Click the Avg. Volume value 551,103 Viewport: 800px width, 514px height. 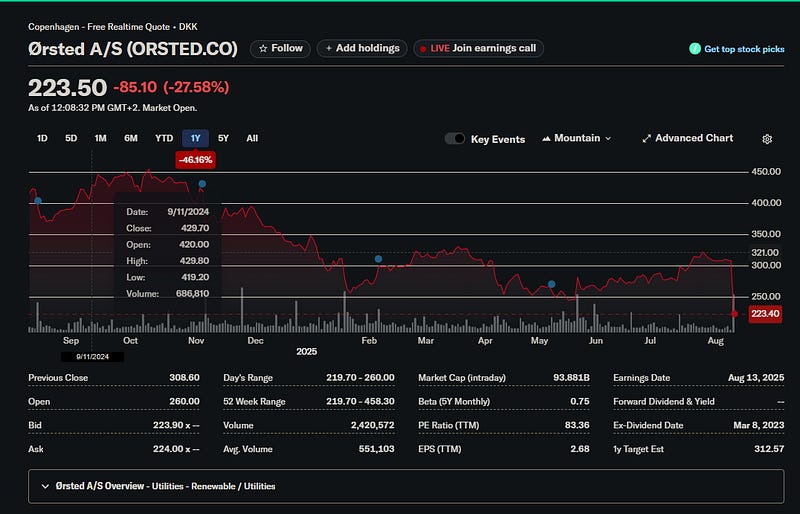pyautogui.click(x=377, y=449)
